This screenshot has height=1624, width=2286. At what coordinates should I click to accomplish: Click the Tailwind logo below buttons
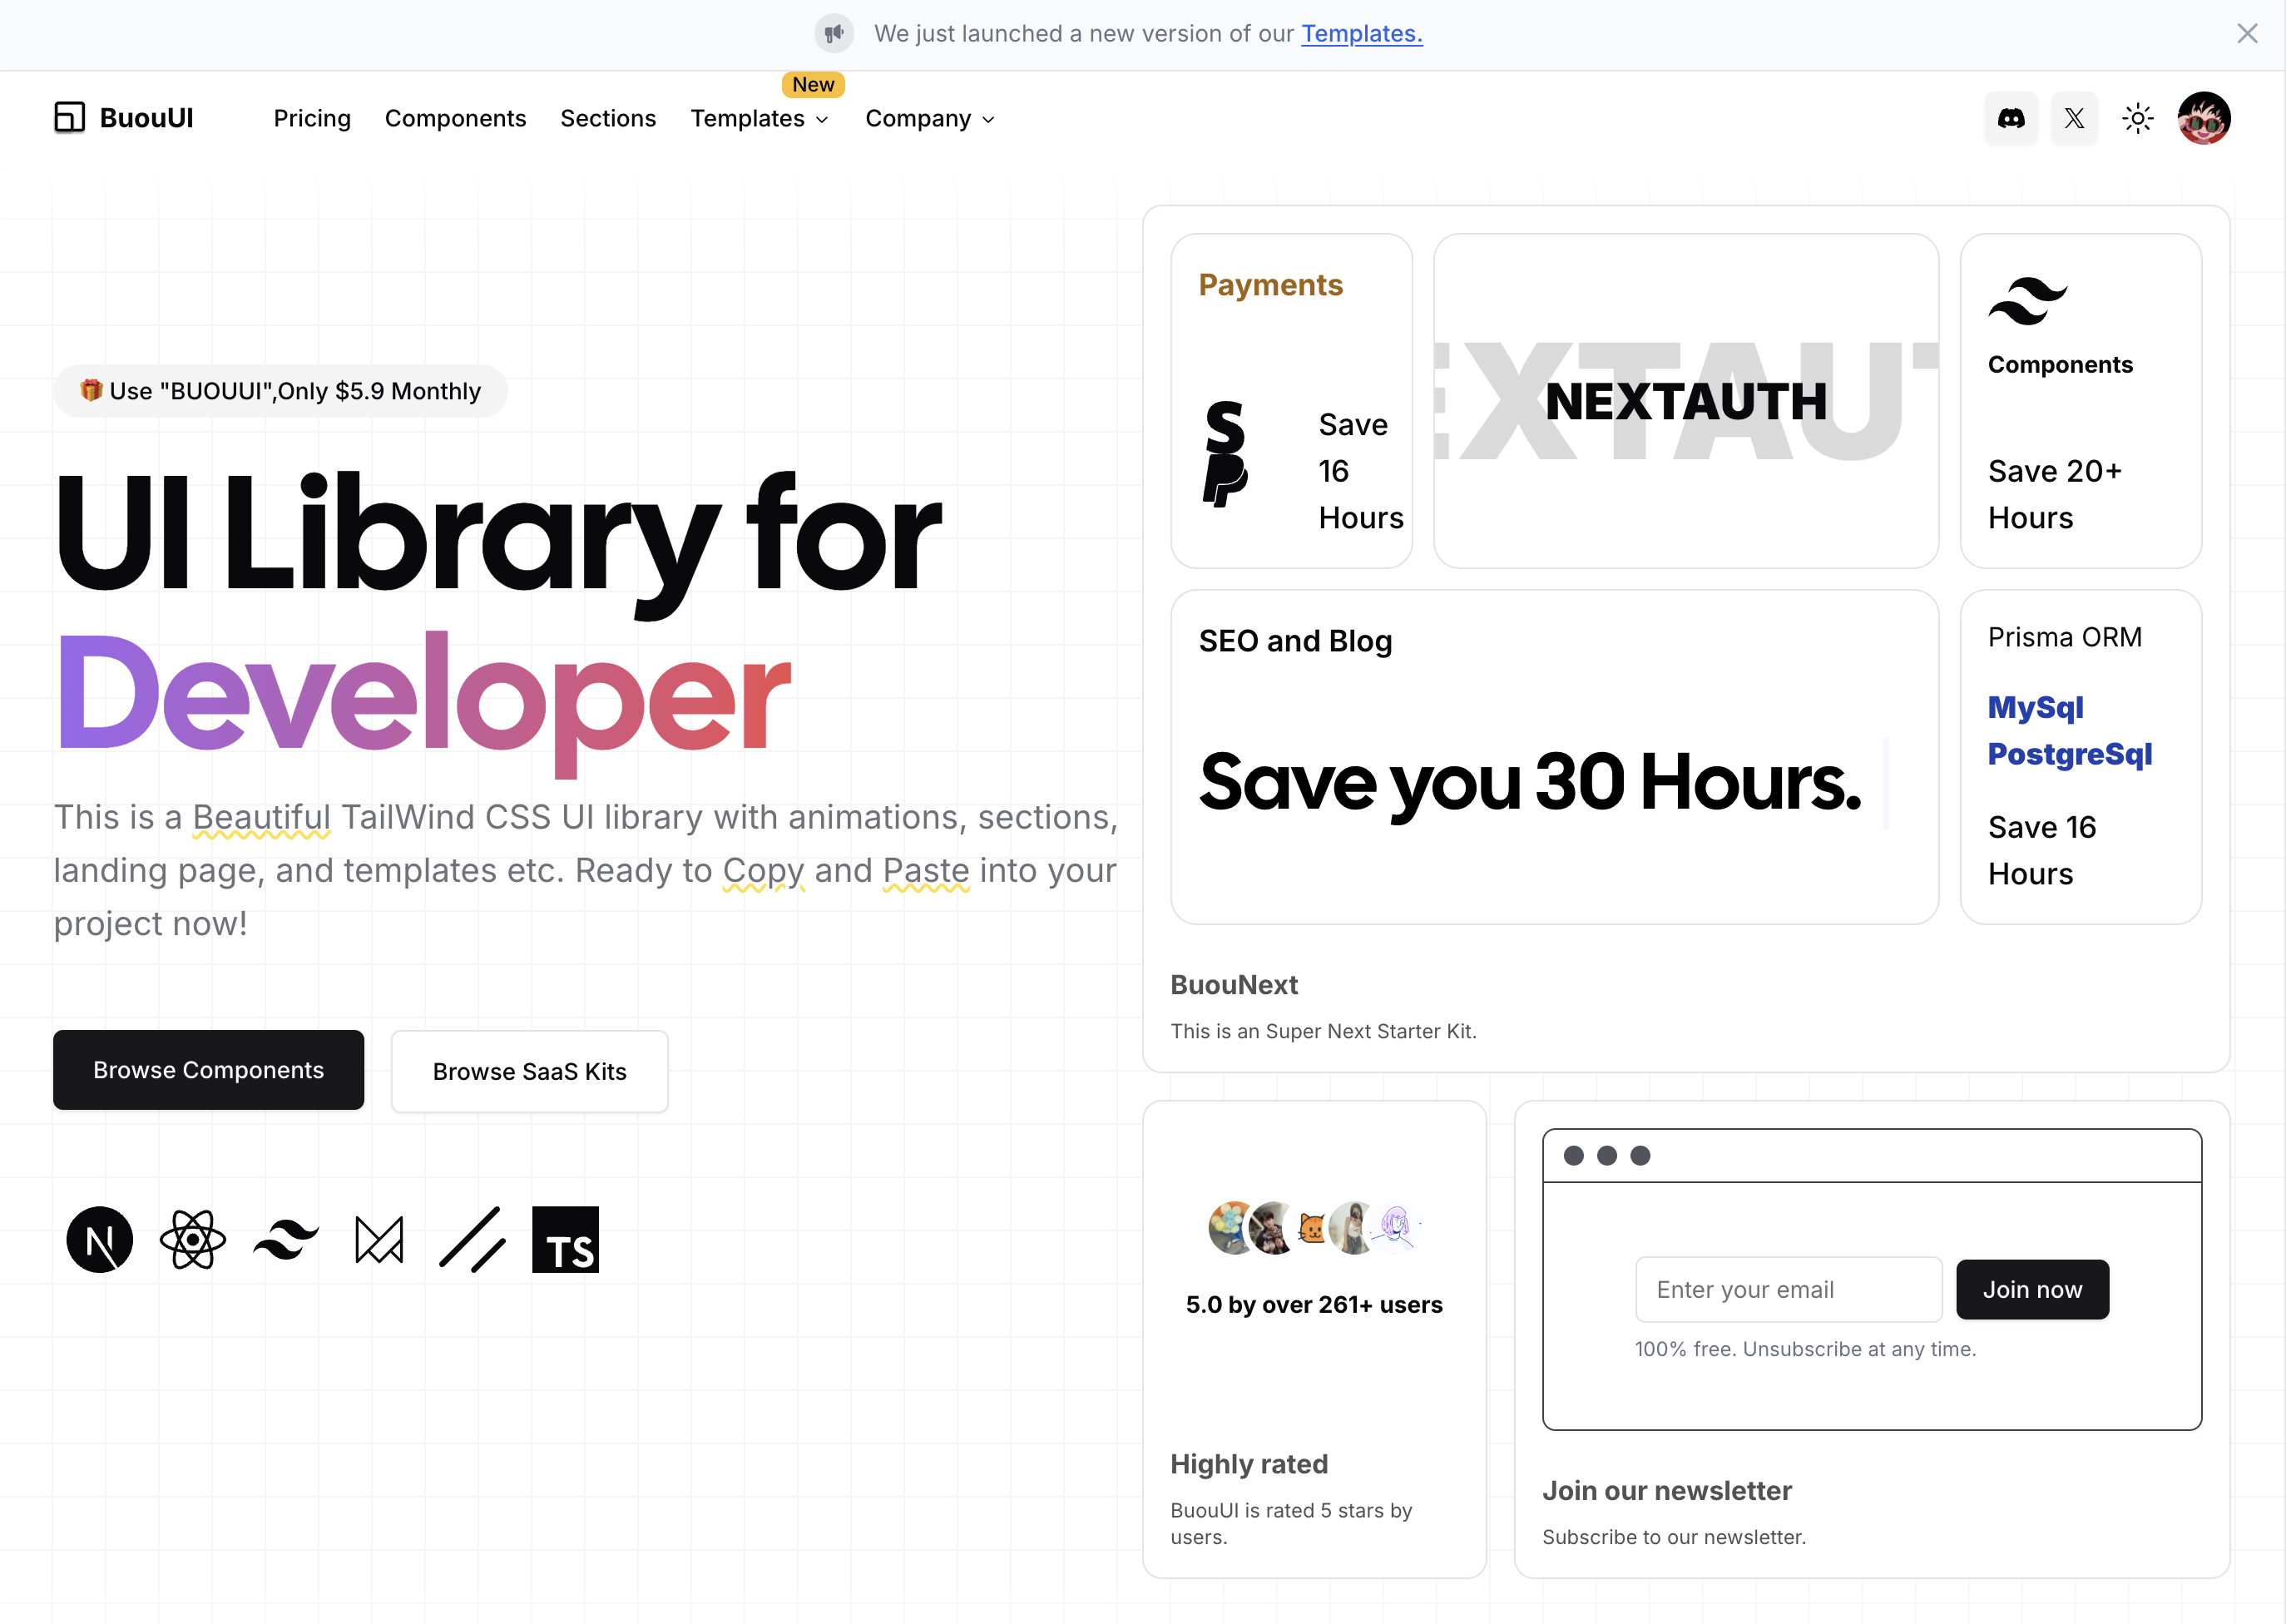point(285,1240)
